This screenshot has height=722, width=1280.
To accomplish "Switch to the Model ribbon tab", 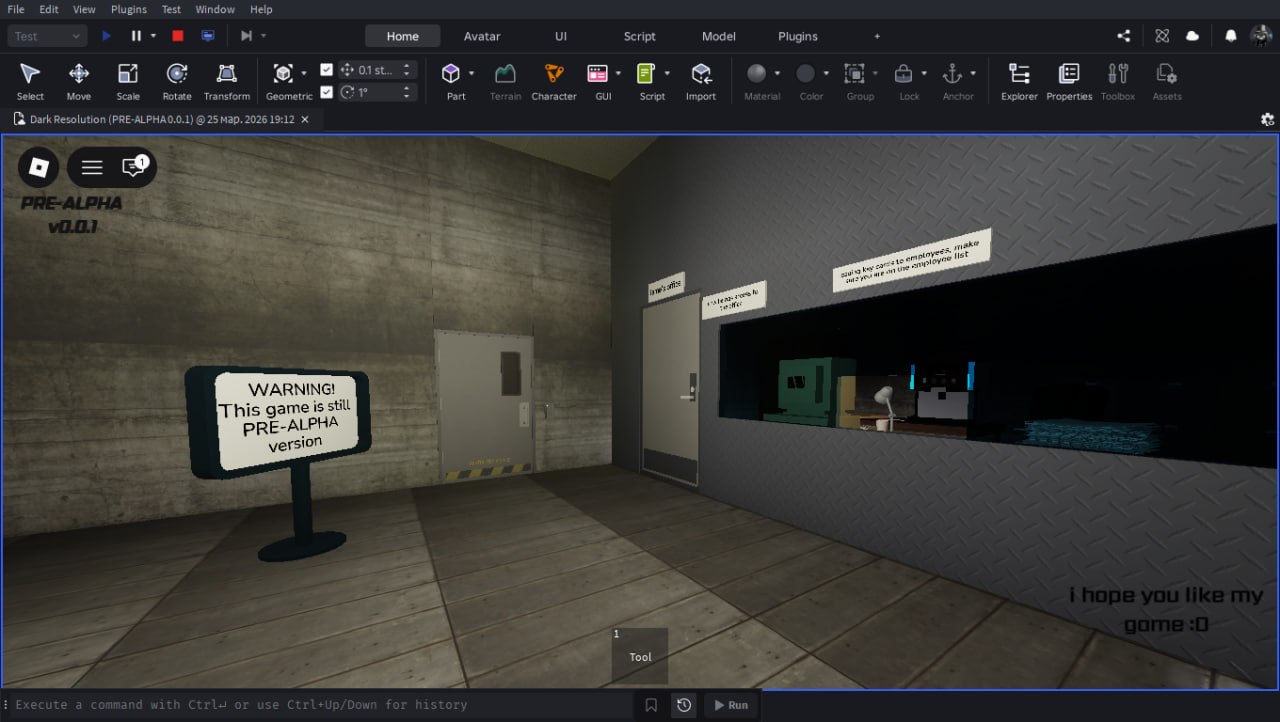I will [719, 36].
